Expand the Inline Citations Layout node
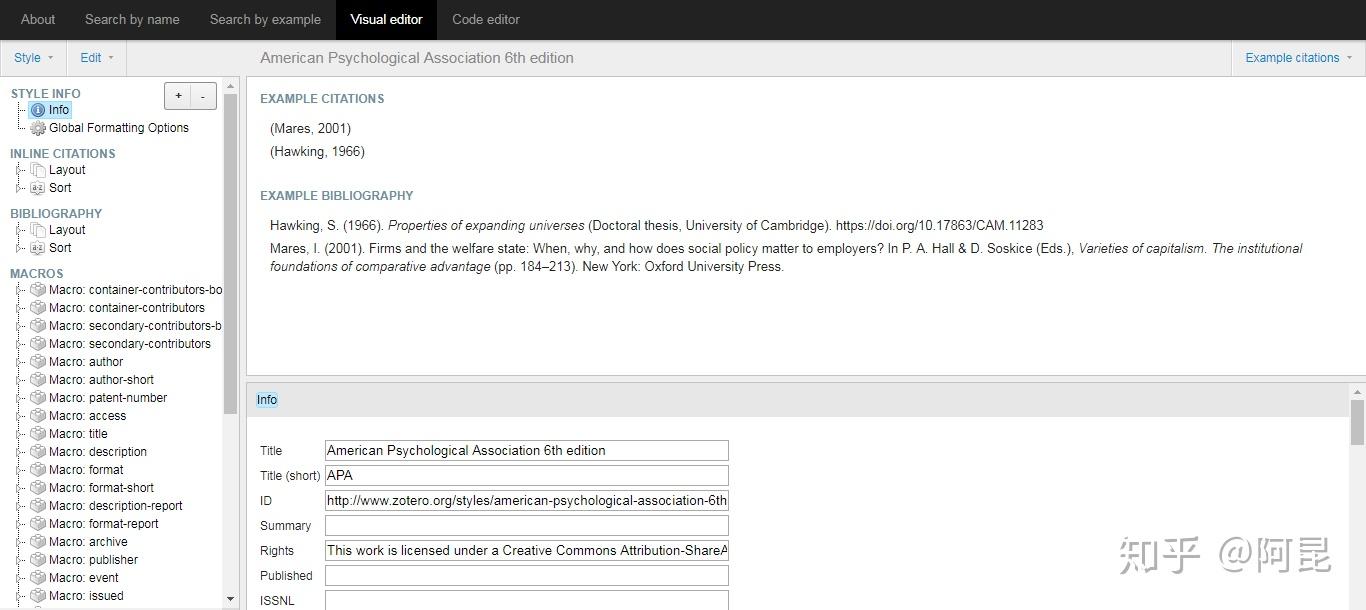The height and width of the screenshot is (610, 1366). coord(21,170)
